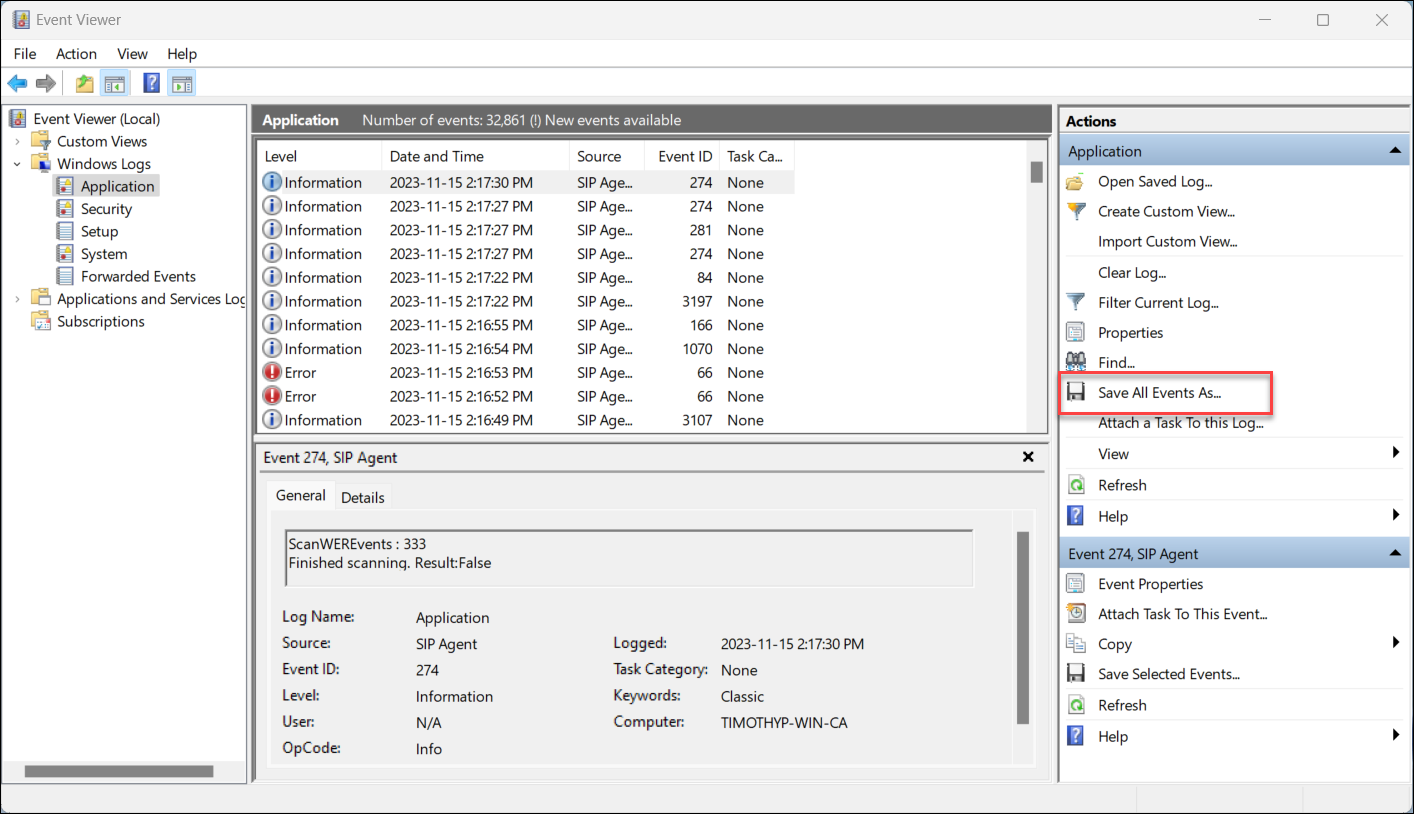The height and width of the screenshot is (814, 1414).
Task: Select the General tab
Action: tap(301, 495)
